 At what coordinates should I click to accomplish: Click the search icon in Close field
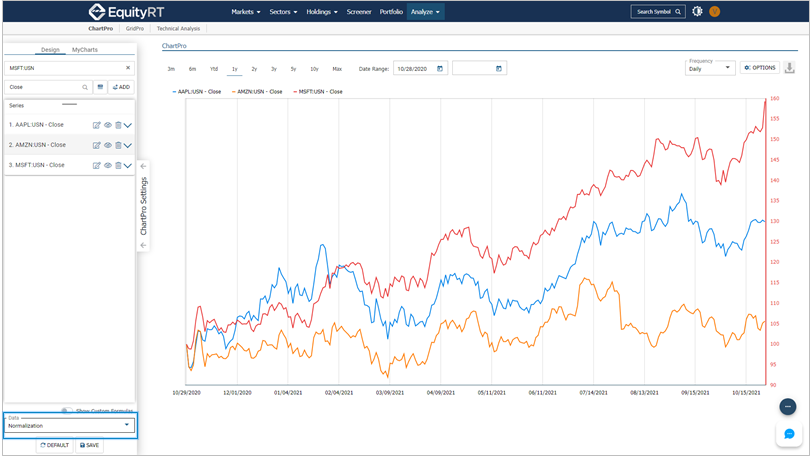point(85,87)
